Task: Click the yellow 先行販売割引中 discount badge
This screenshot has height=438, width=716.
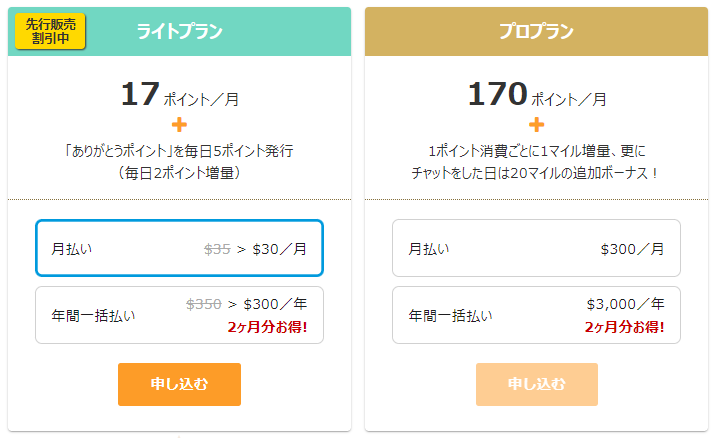Action: pos(50,31)
